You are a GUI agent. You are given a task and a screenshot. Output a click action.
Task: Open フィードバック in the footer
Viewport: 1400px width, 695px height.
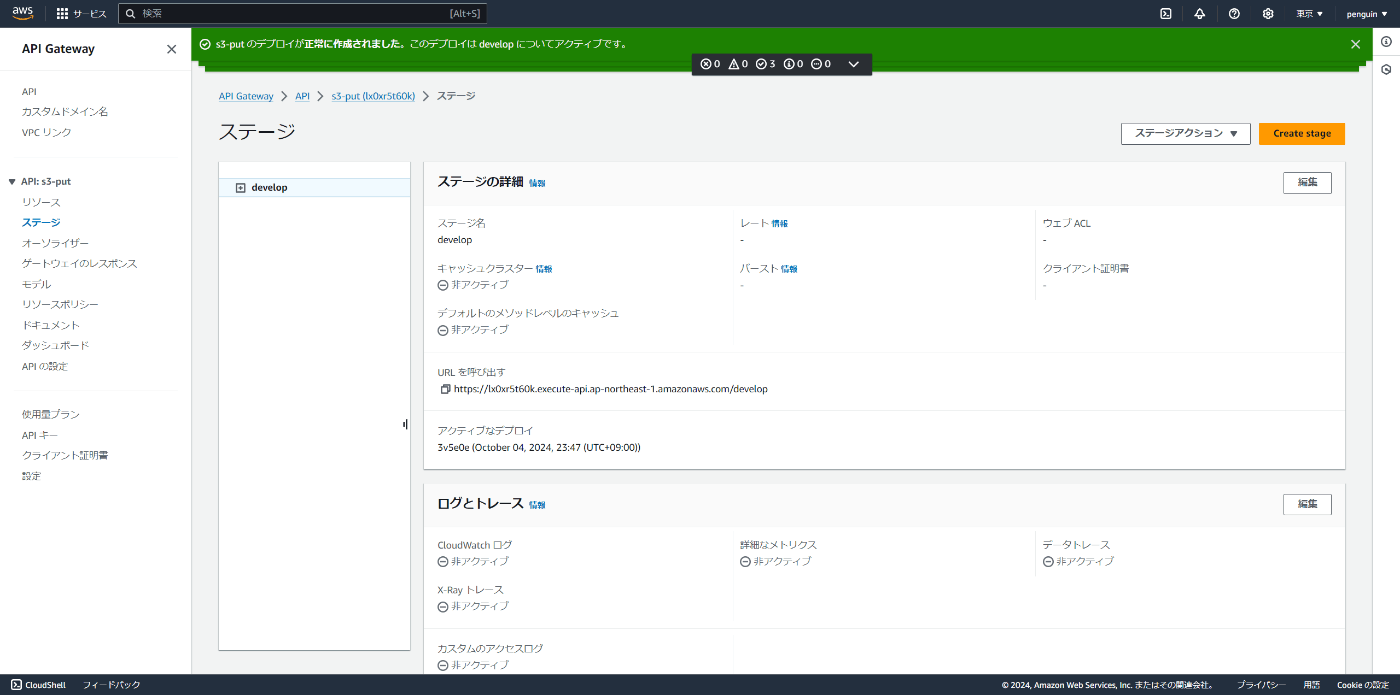(111, 685)
